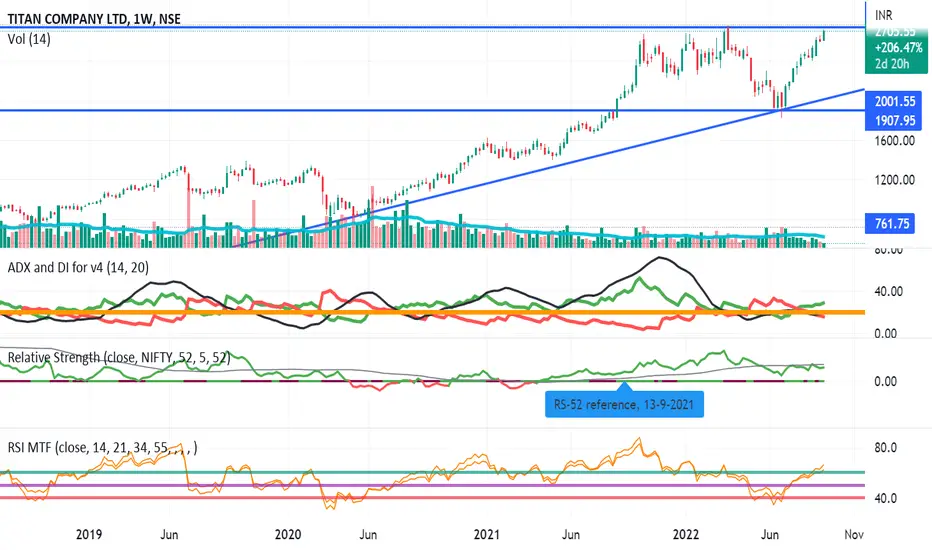Select the orange horizontal line in ADX pane
The image size is (932, 550).
point(432,312)
